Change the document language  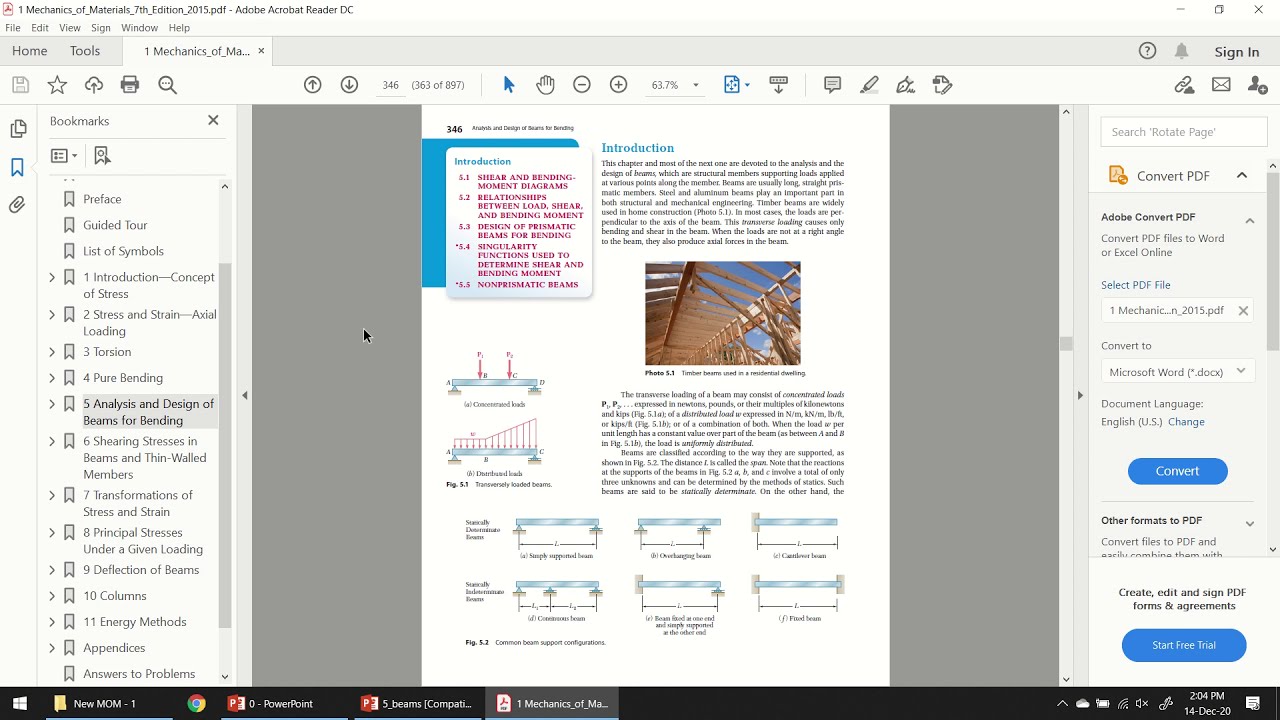click(x=1187, y=422)
